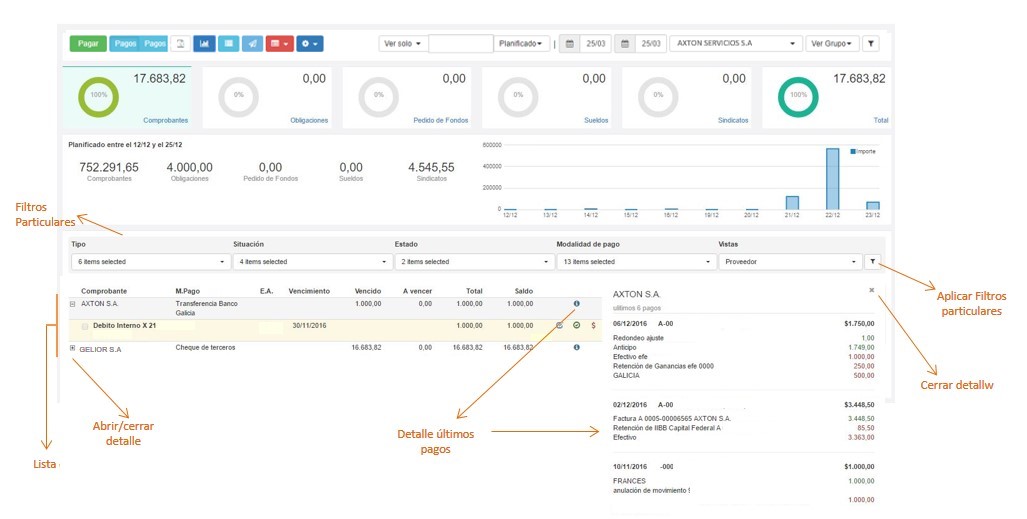Show last payments info for AXTON S.A.

click(576, 303)
